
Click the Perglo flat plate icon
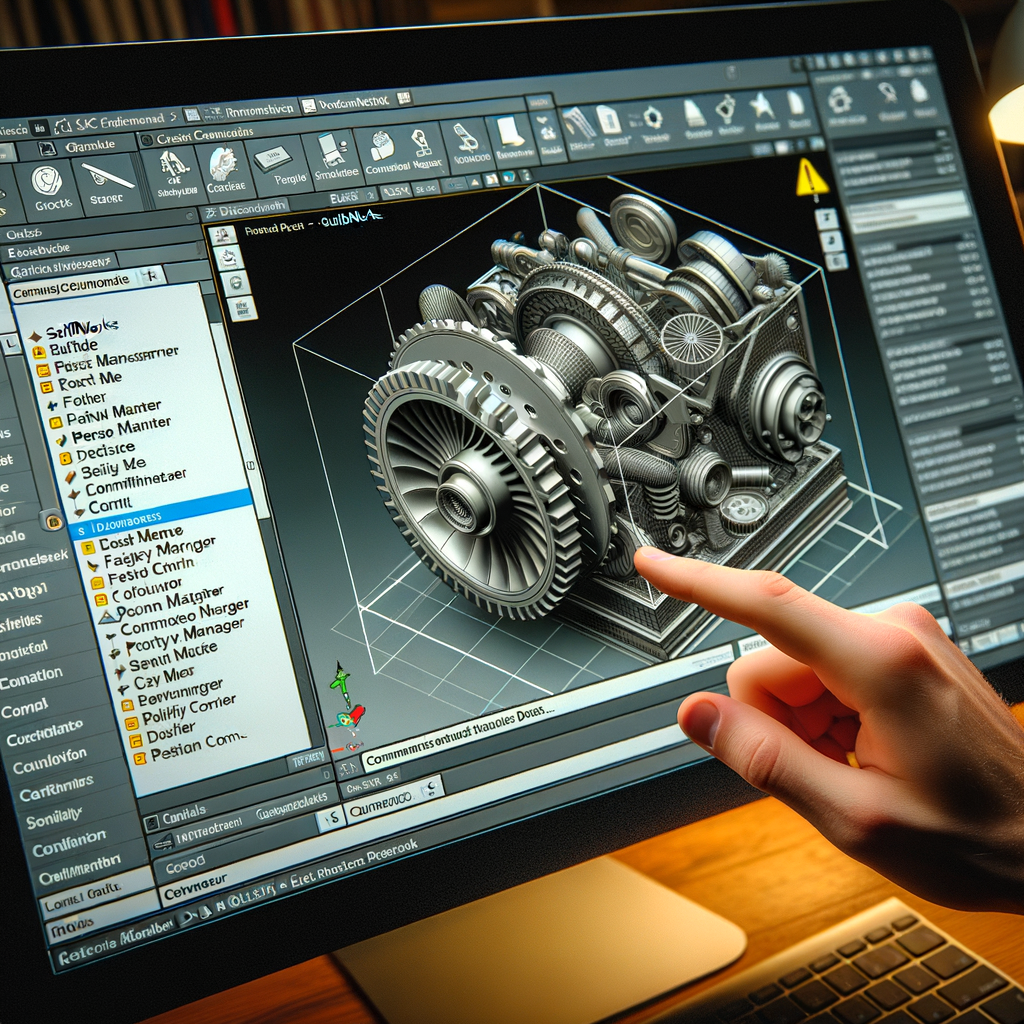(x=269, y=160)
